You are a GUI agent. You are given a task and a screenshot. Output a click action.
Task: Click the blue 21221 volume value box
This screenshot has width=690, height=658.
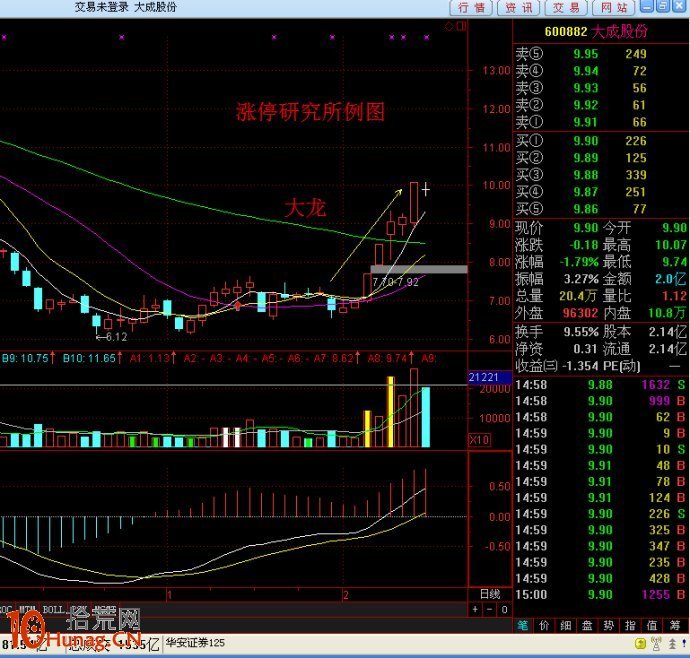tap(489, 377)
